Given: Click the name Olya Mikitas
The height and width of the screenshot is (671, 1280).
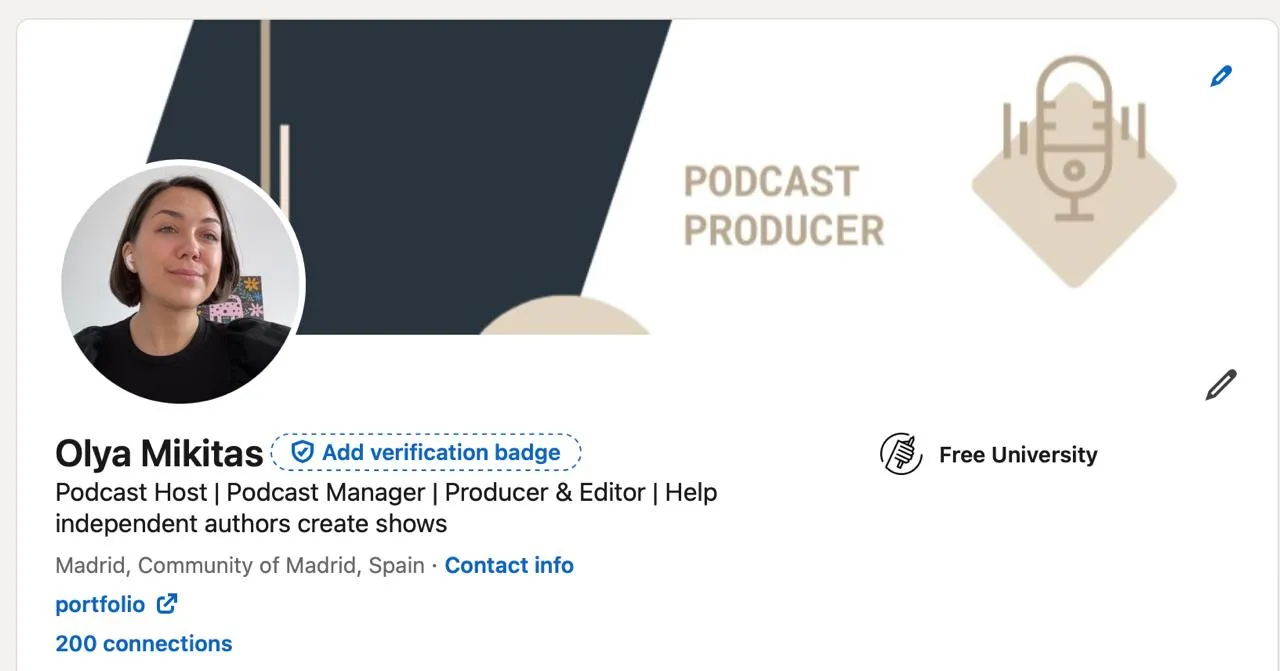Looking at the screenshot, I should pos(159,453).
